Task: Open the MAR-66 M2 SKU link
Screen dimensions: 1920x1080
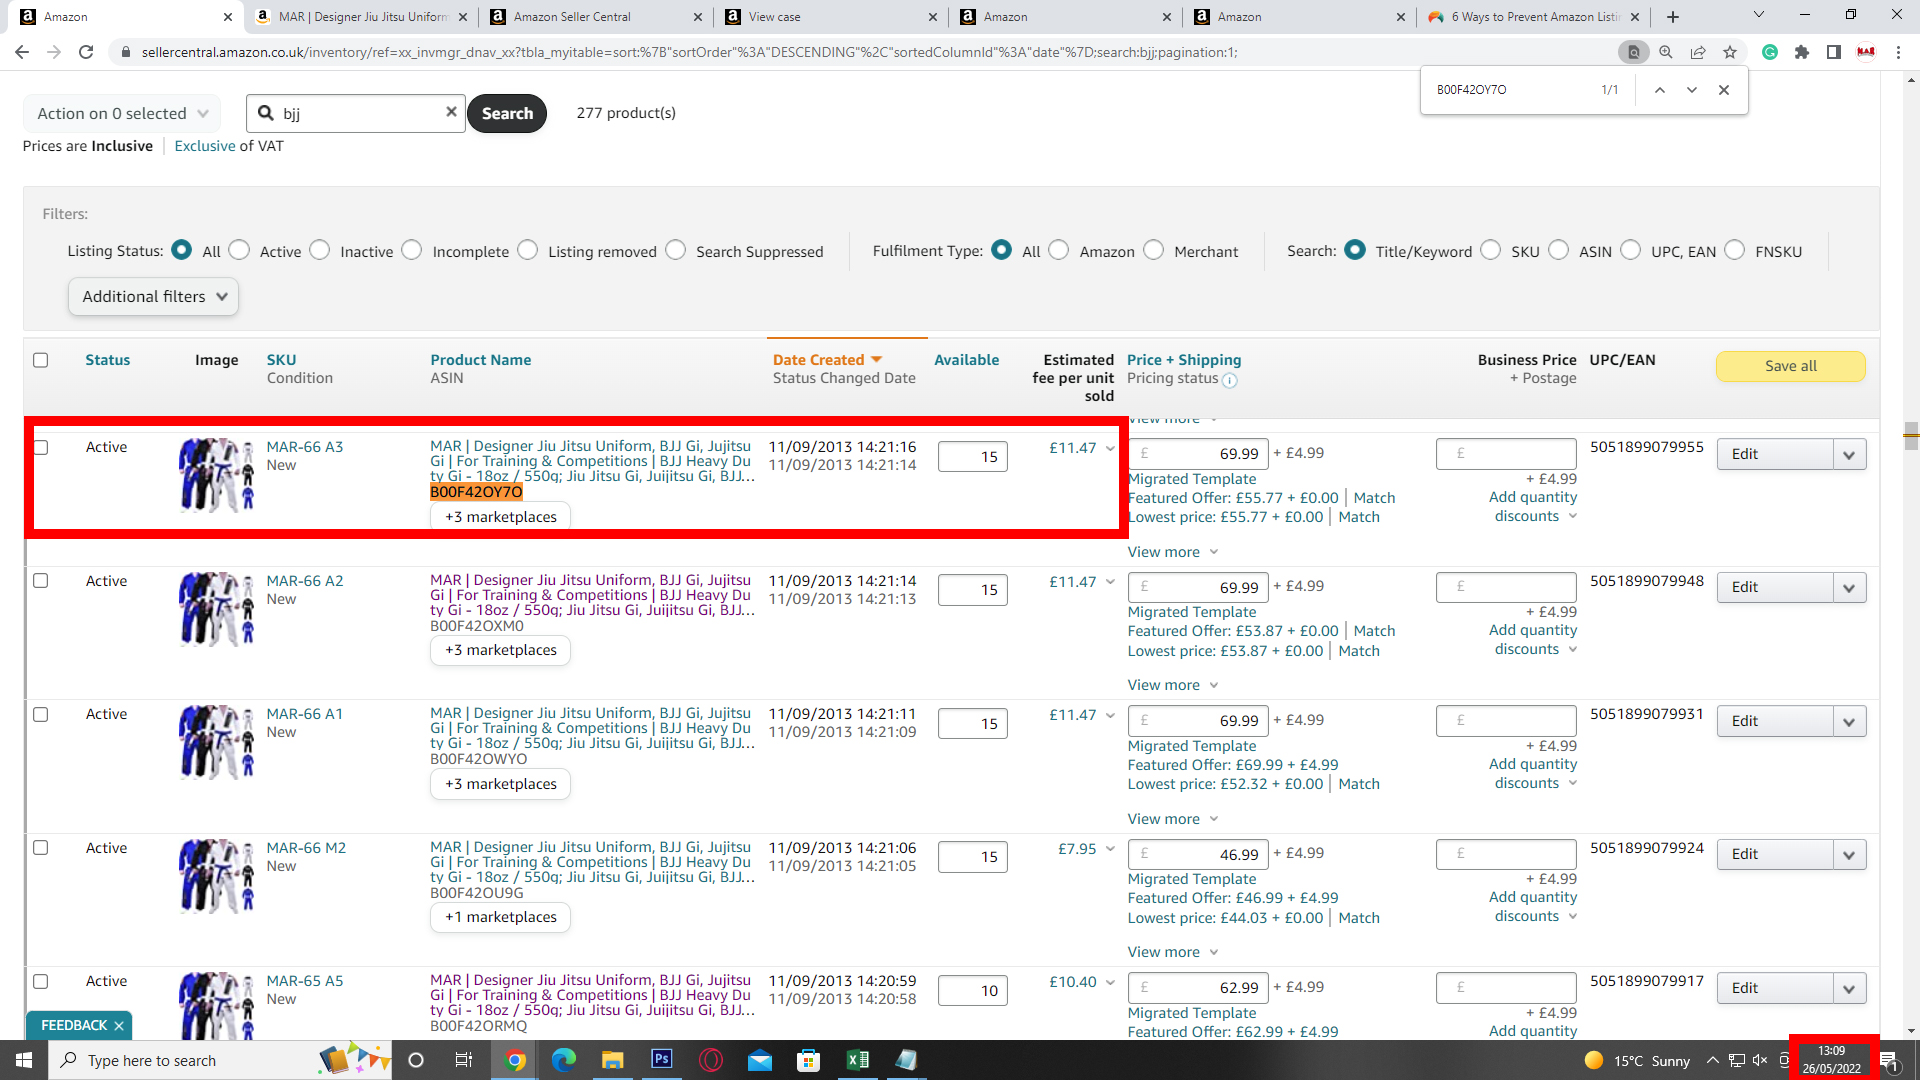Action: [x=306, y=848]
